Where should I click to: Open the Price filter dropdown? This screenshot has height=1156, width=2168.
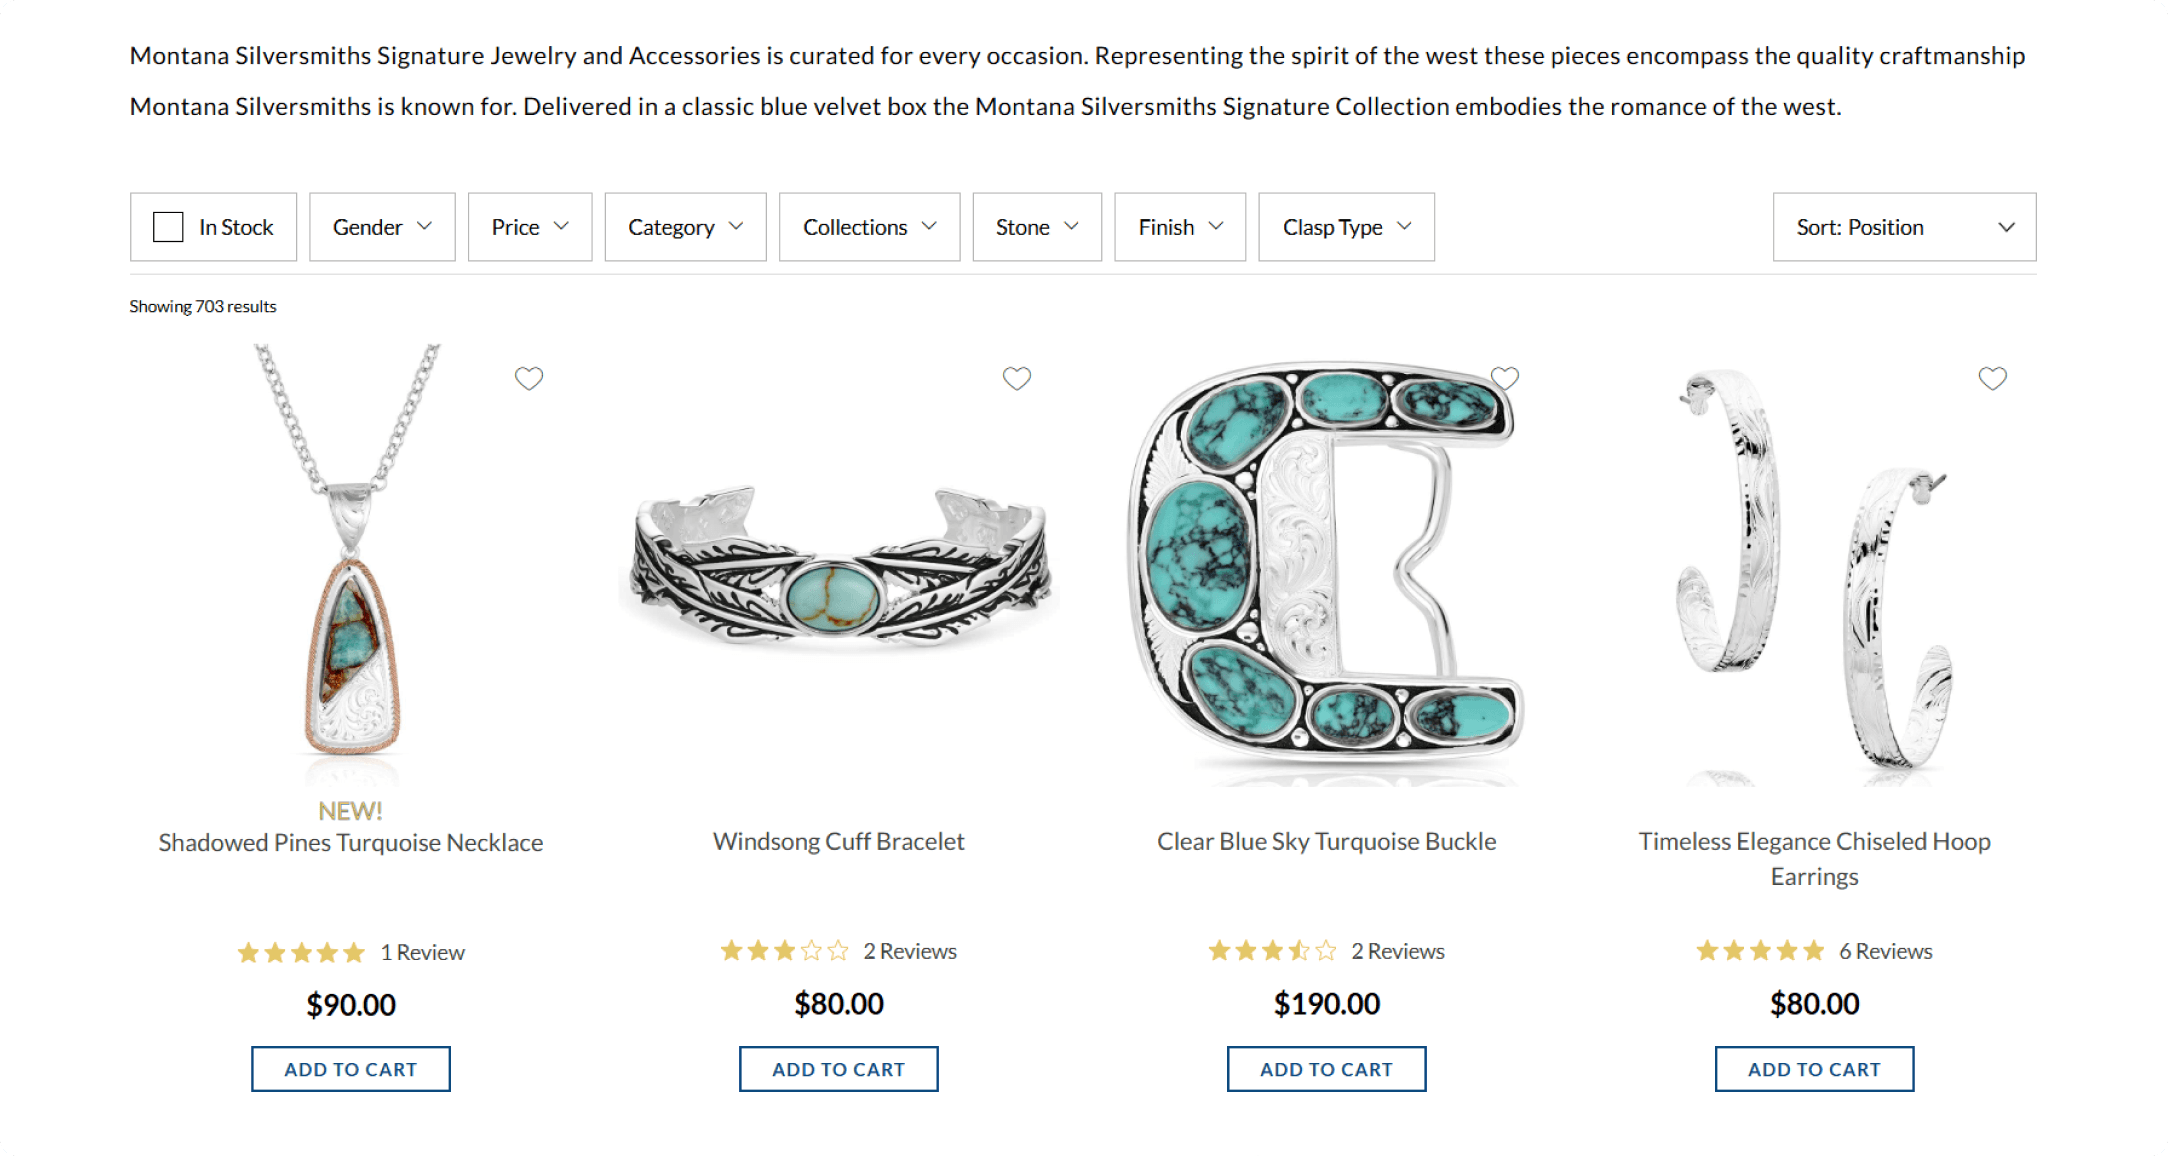click(529, 227)
